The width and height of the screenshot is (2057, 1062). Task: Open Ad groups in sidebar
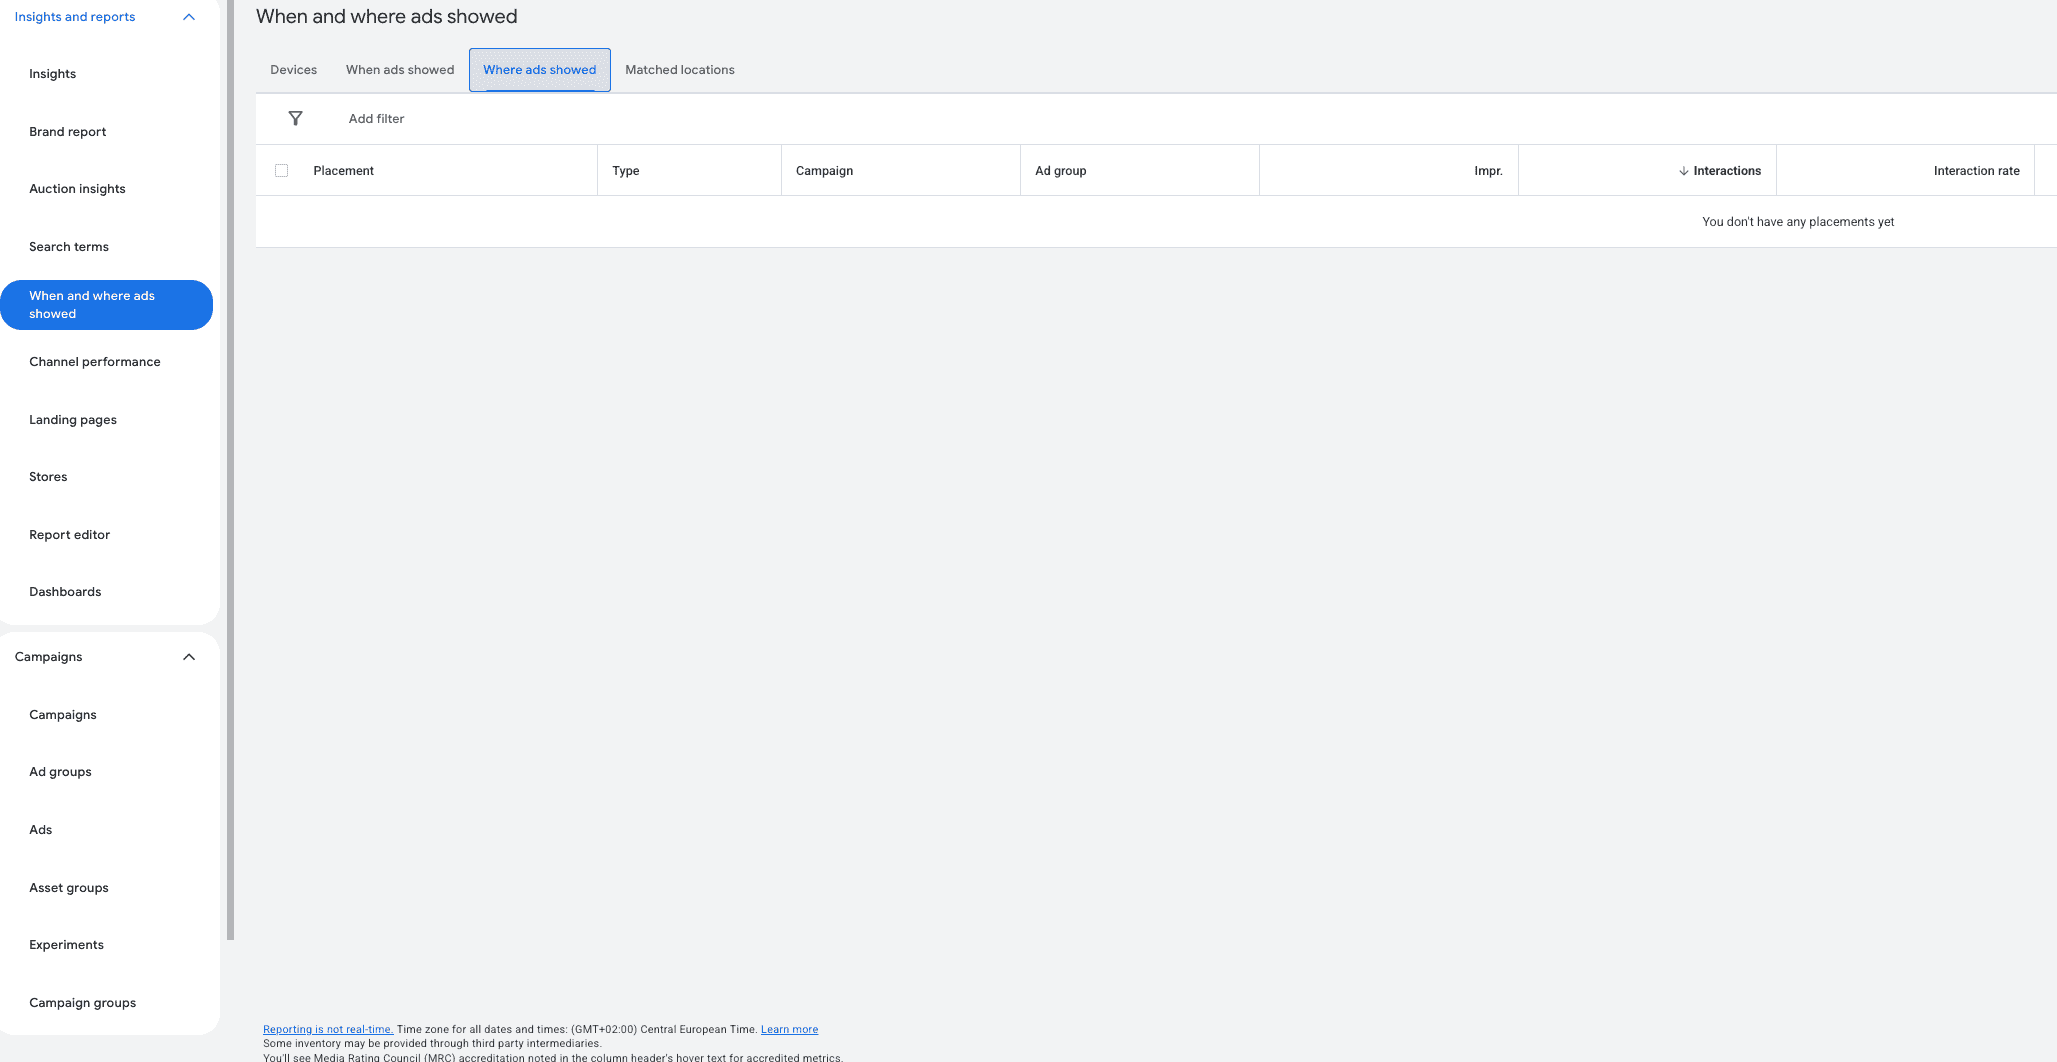click(60, 772)
